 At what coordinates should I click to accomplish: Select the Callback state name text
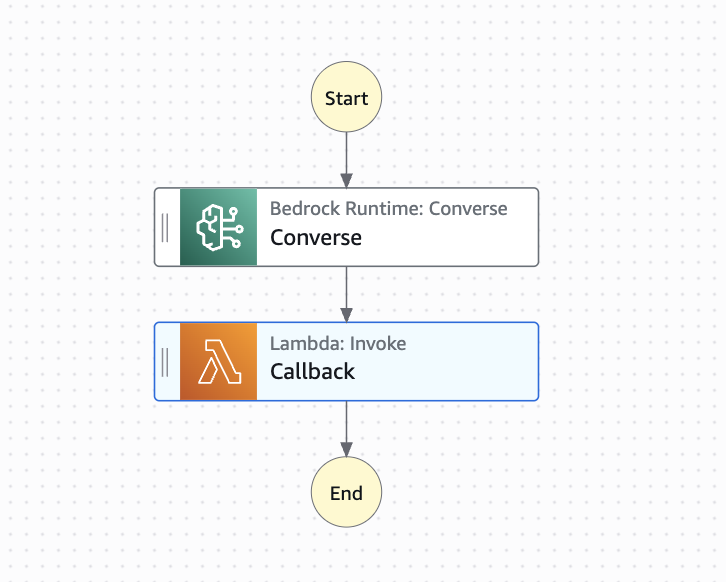(312, 372)
